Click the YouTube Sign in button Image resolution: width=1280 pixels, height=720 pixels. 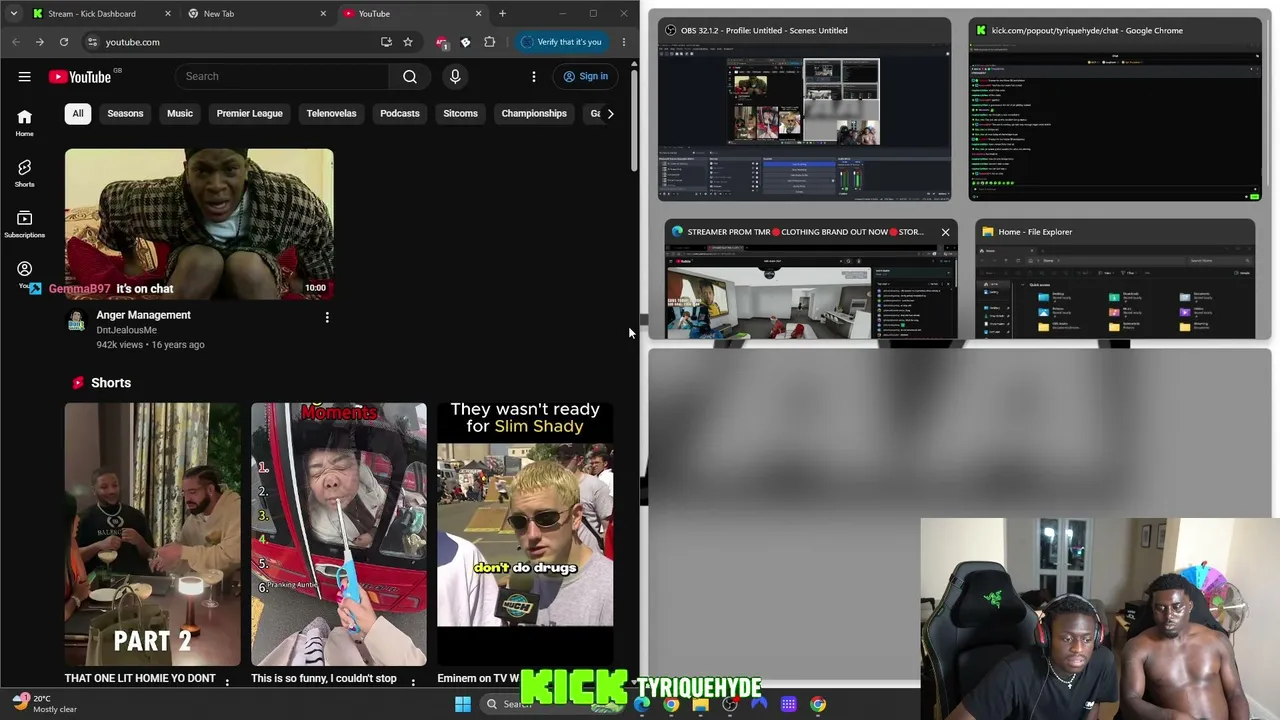point(586,76)
